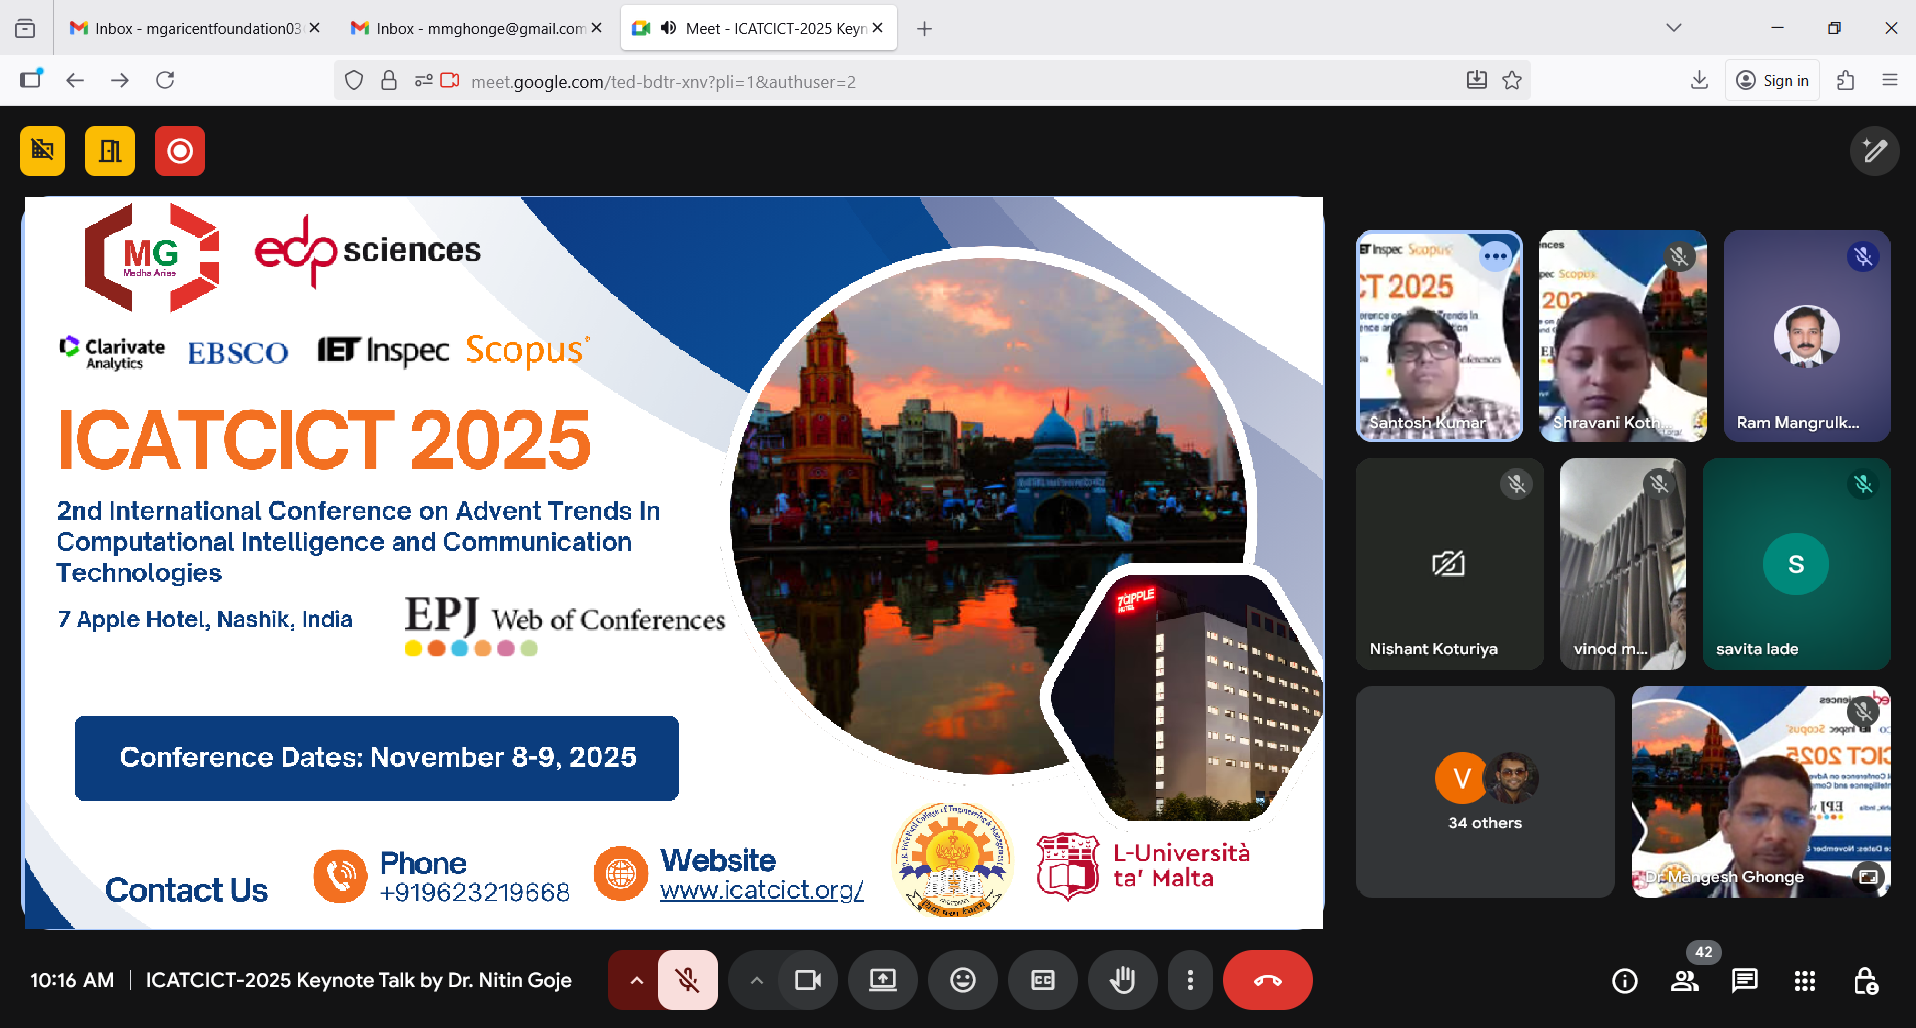Open the tab search dropdown in the browser

1673,28
